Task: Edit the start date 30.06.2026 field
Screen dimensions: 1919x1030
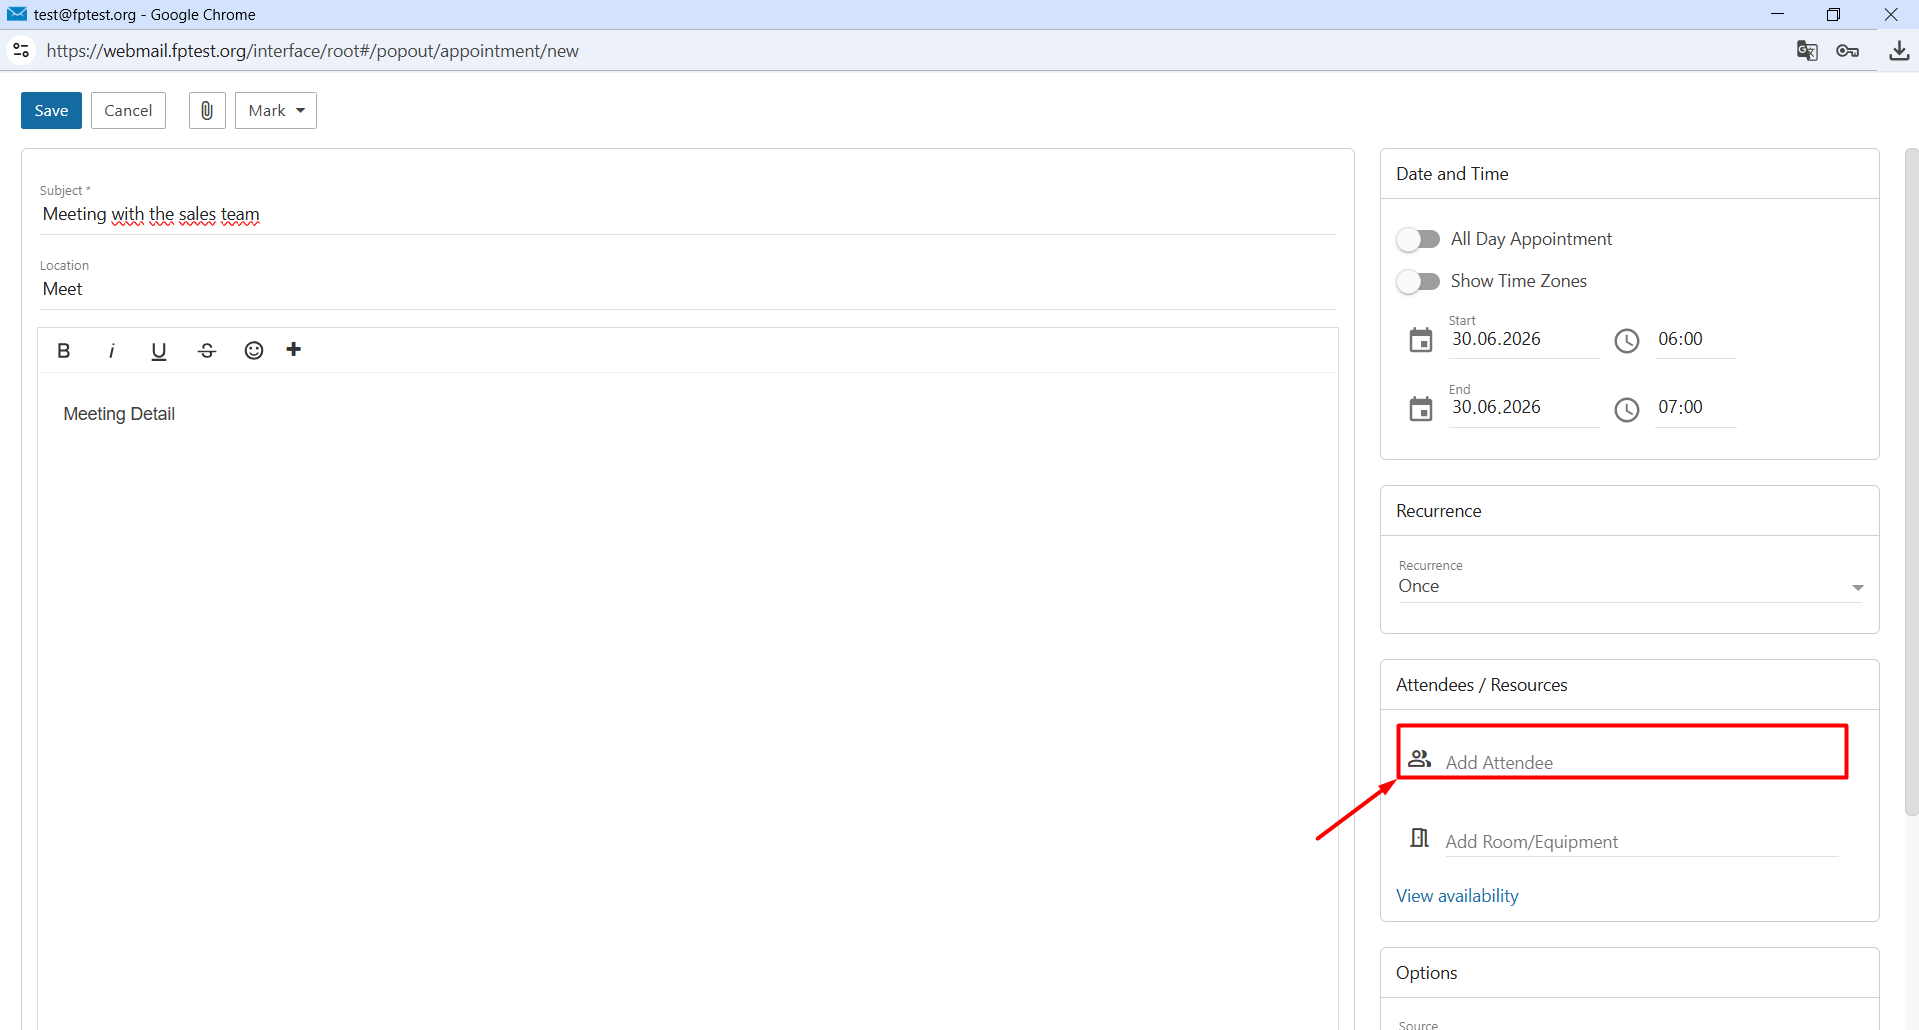Action: coord(1523,340)
